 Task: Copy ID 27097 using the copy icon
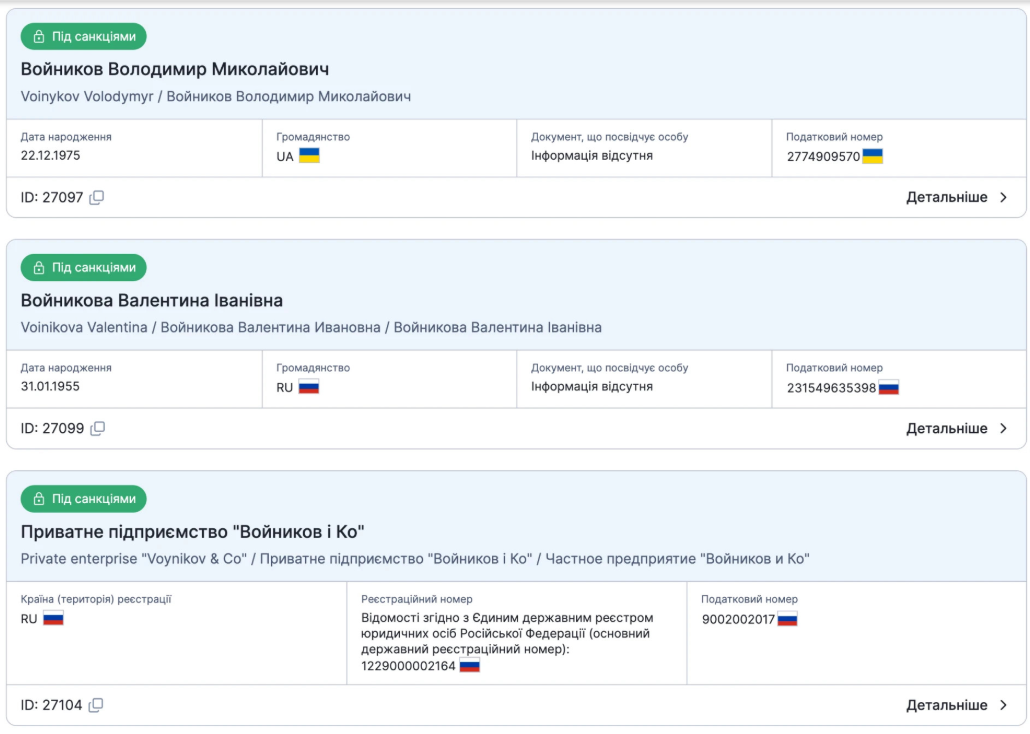tap(97, 198)
